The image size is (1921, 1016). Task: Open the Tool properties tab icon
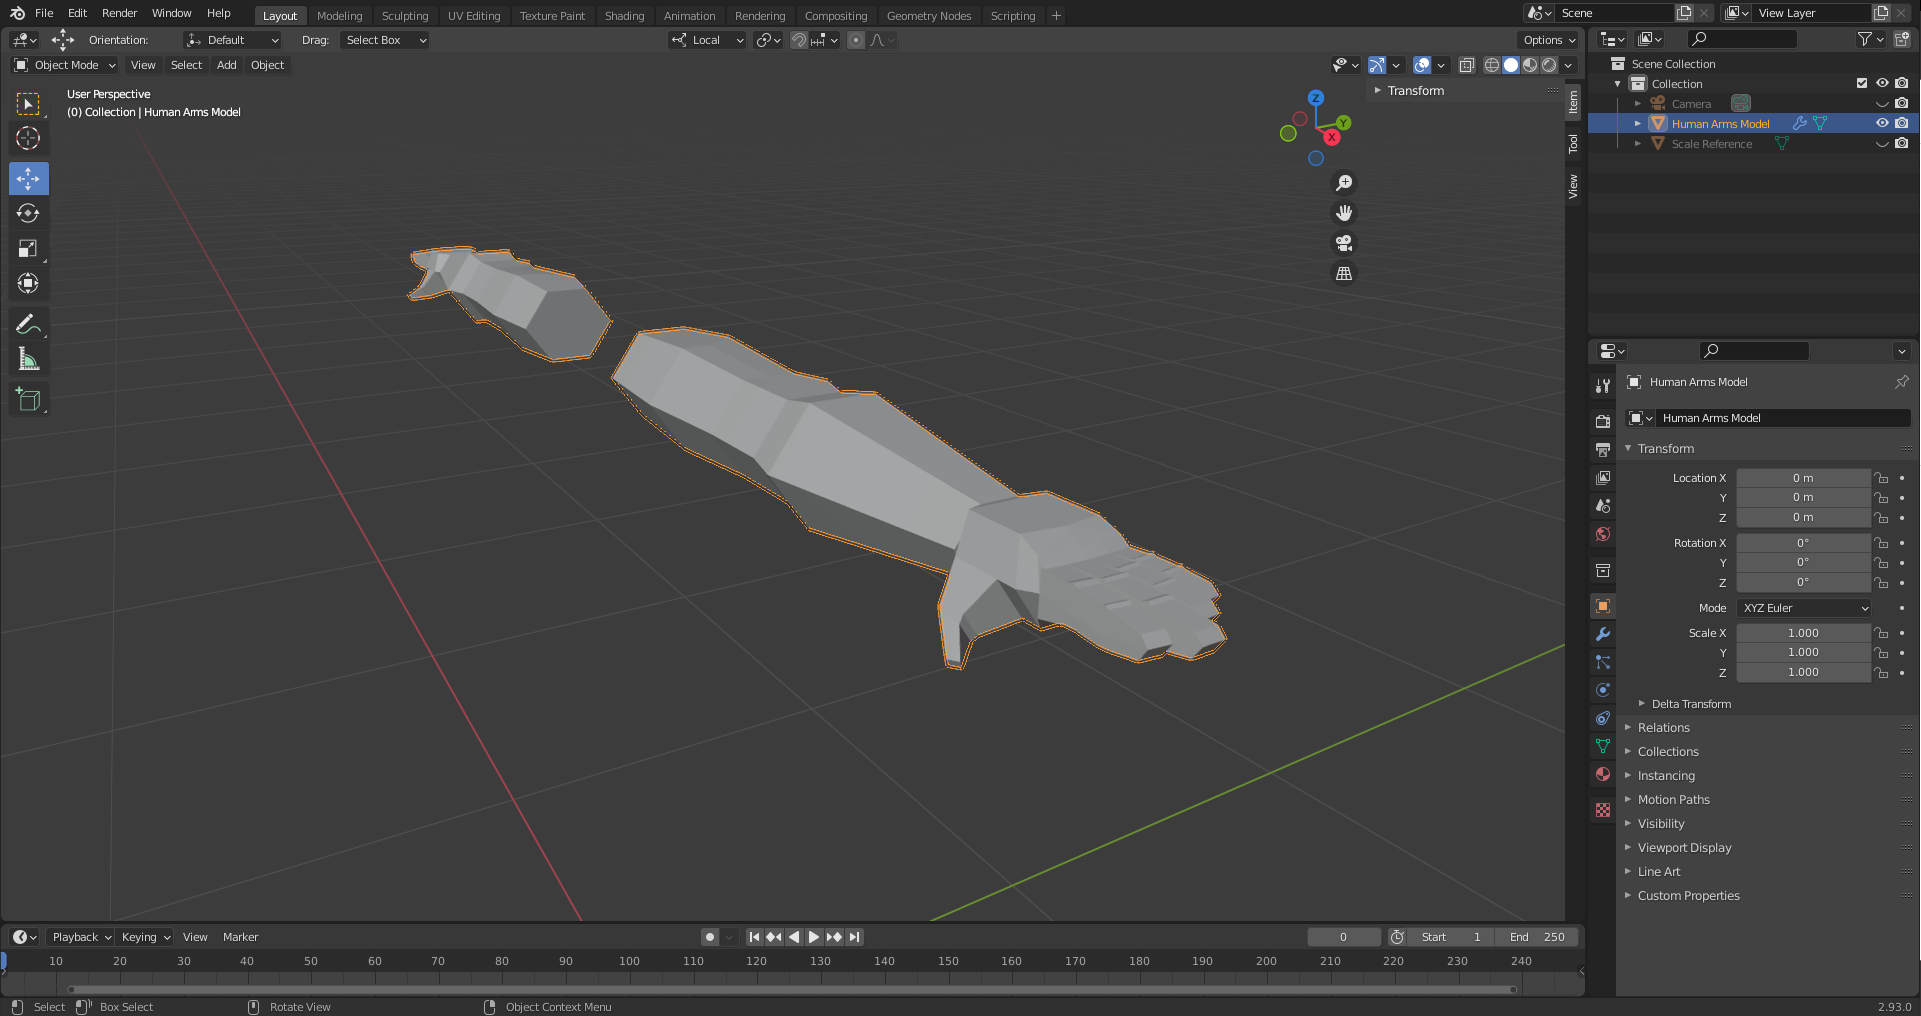coord(1603,385)
